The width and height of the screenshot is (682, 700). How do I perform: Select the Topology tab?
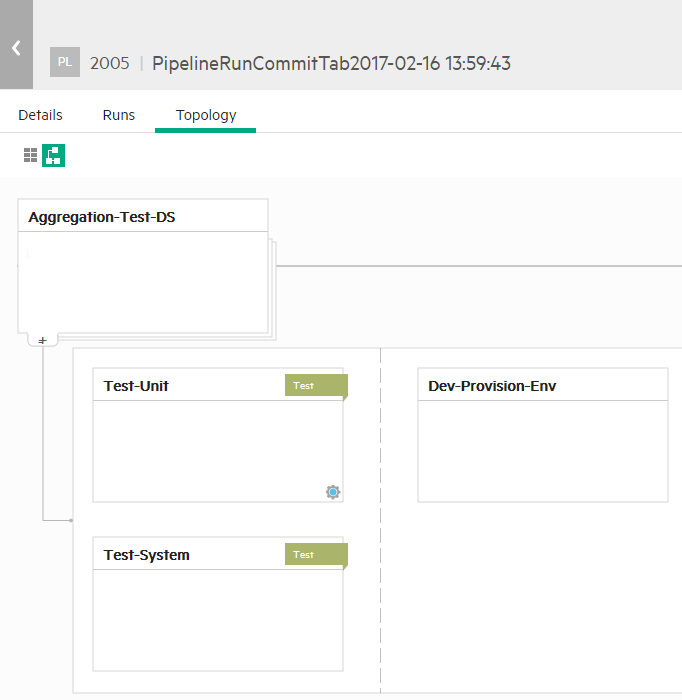(206, 115)
